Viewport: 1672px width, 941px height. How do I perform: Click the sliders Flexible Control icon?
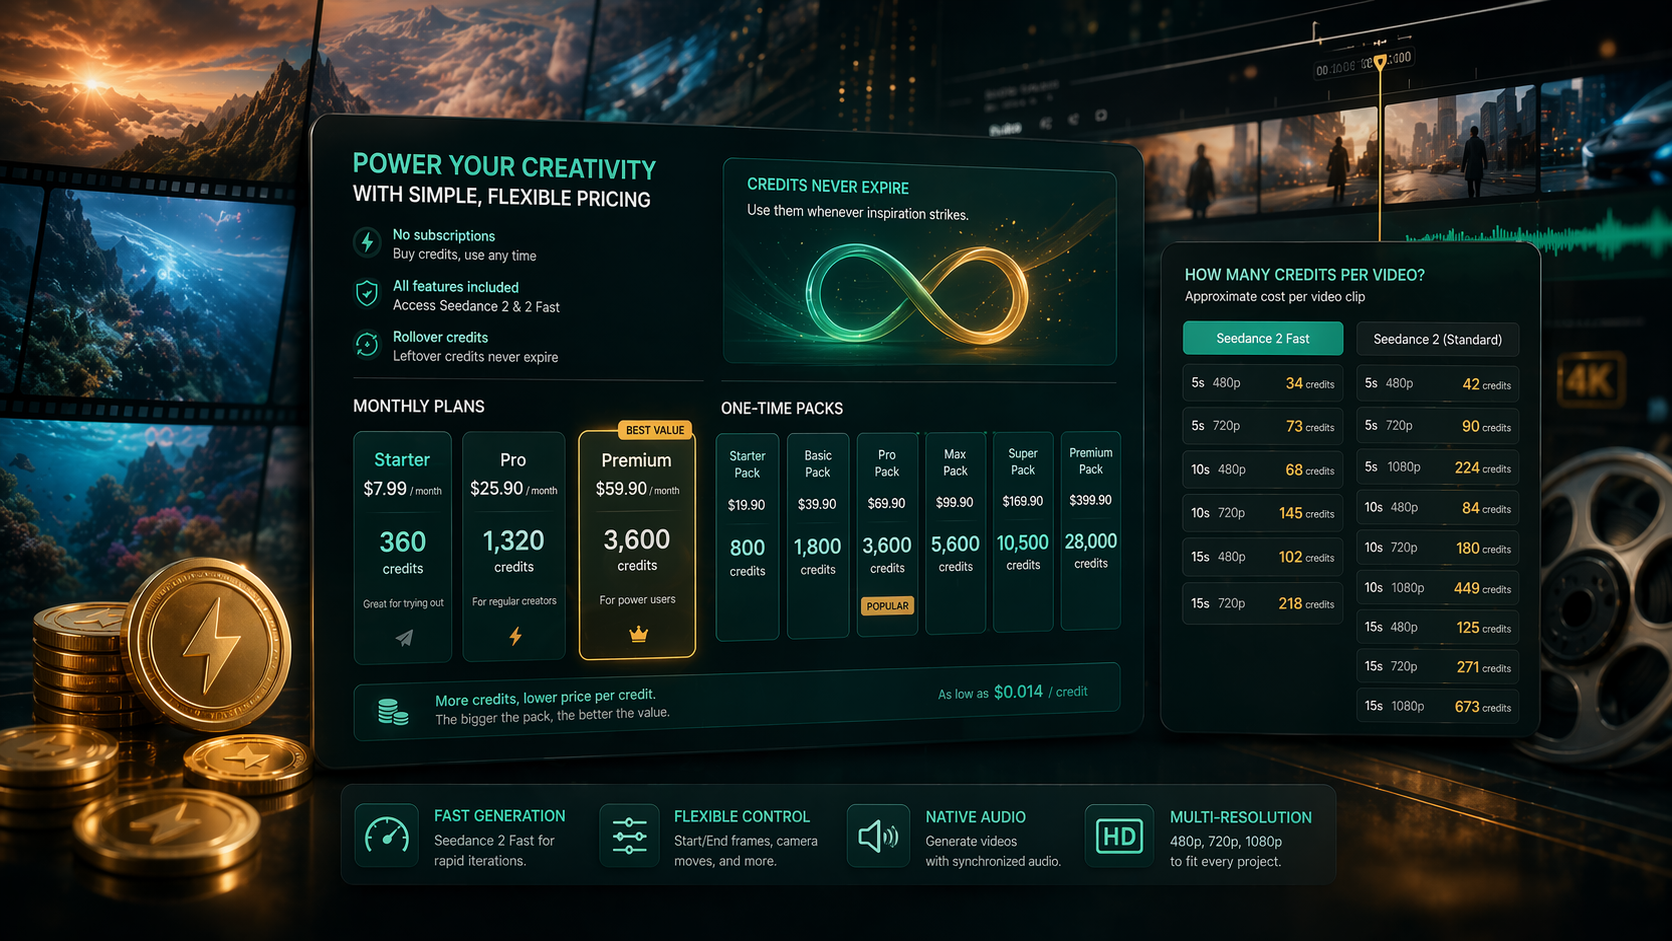pyautogui.click(x=629, y=835)
